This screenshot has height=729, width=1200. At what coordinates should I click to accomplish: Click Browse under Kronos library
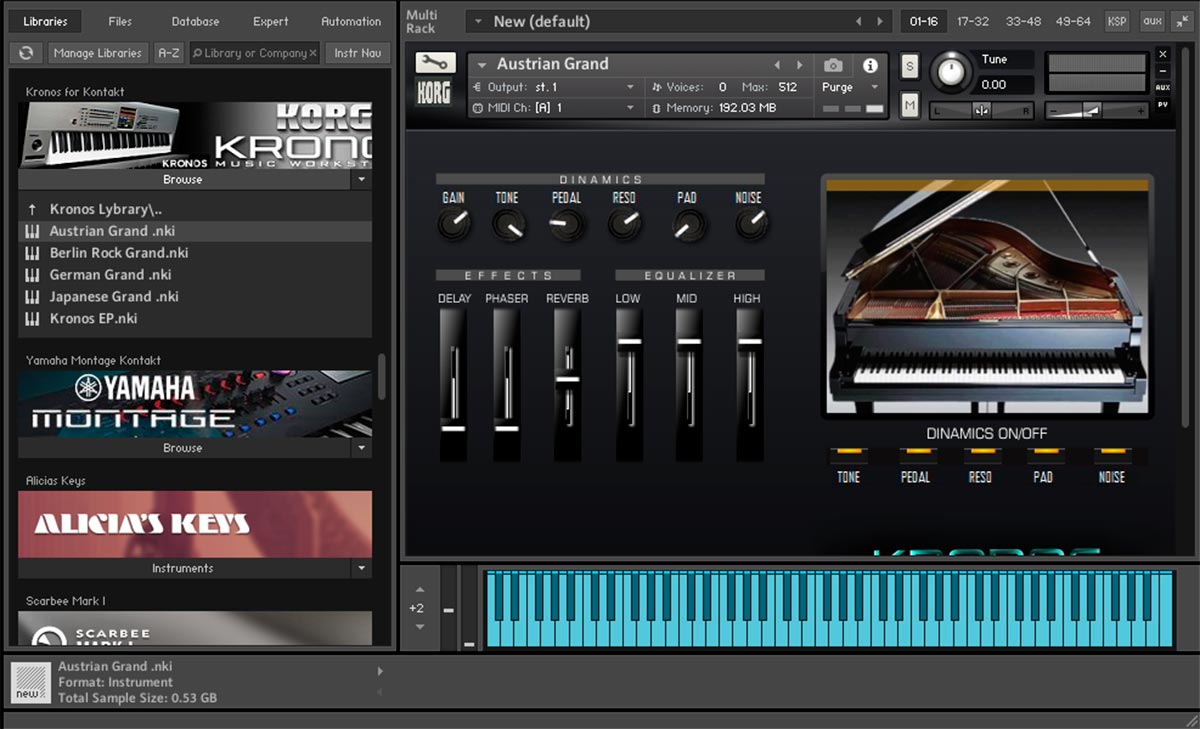(183, 180)
